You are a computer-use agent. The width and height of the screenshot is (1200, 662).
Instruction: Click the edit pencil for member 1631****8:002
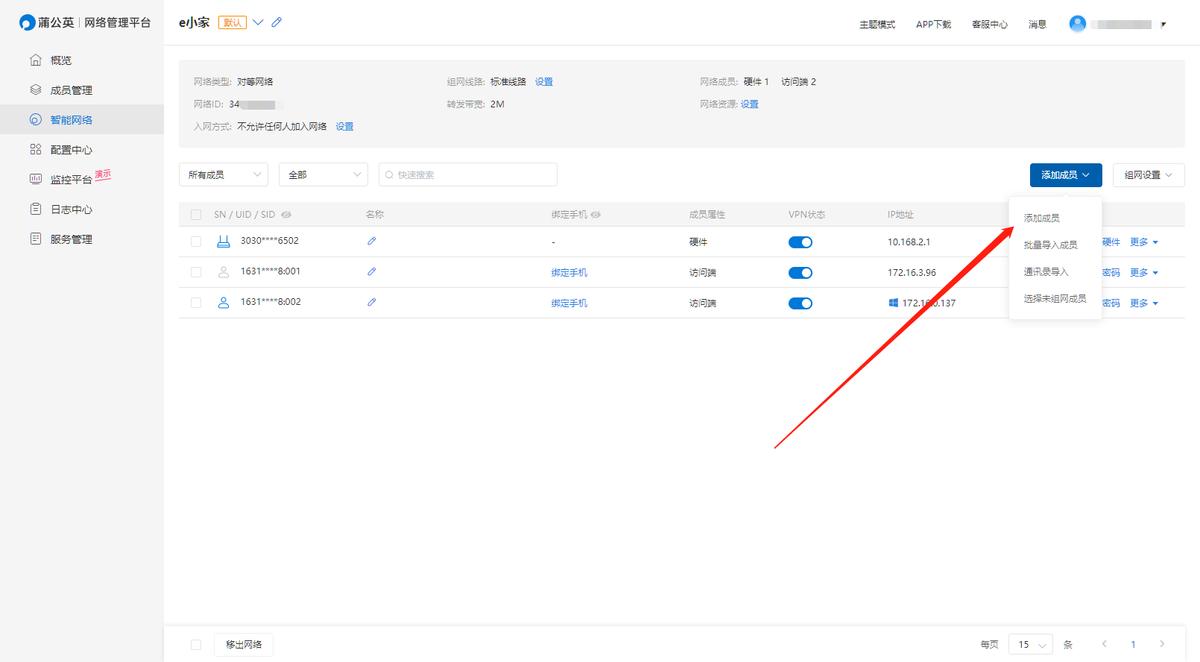click(x=372, y=302)
